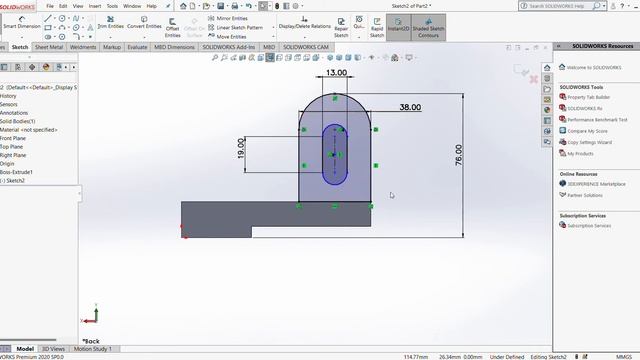Click the Print icon

click(x=235, y=6)
